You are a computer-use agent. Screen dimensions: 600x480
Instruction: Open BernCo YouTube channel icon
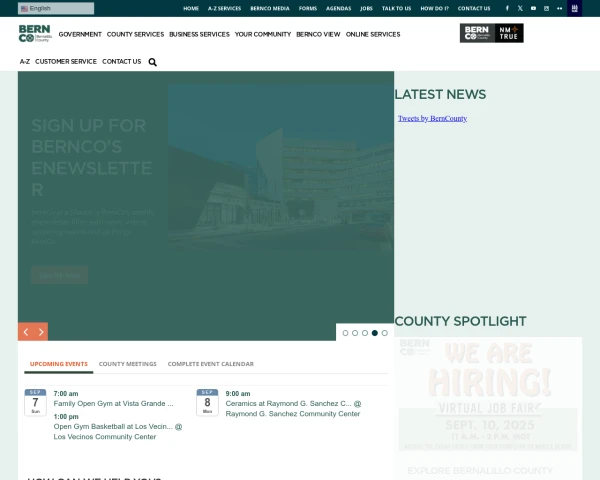pyautogui.click(x=533, y=8)
